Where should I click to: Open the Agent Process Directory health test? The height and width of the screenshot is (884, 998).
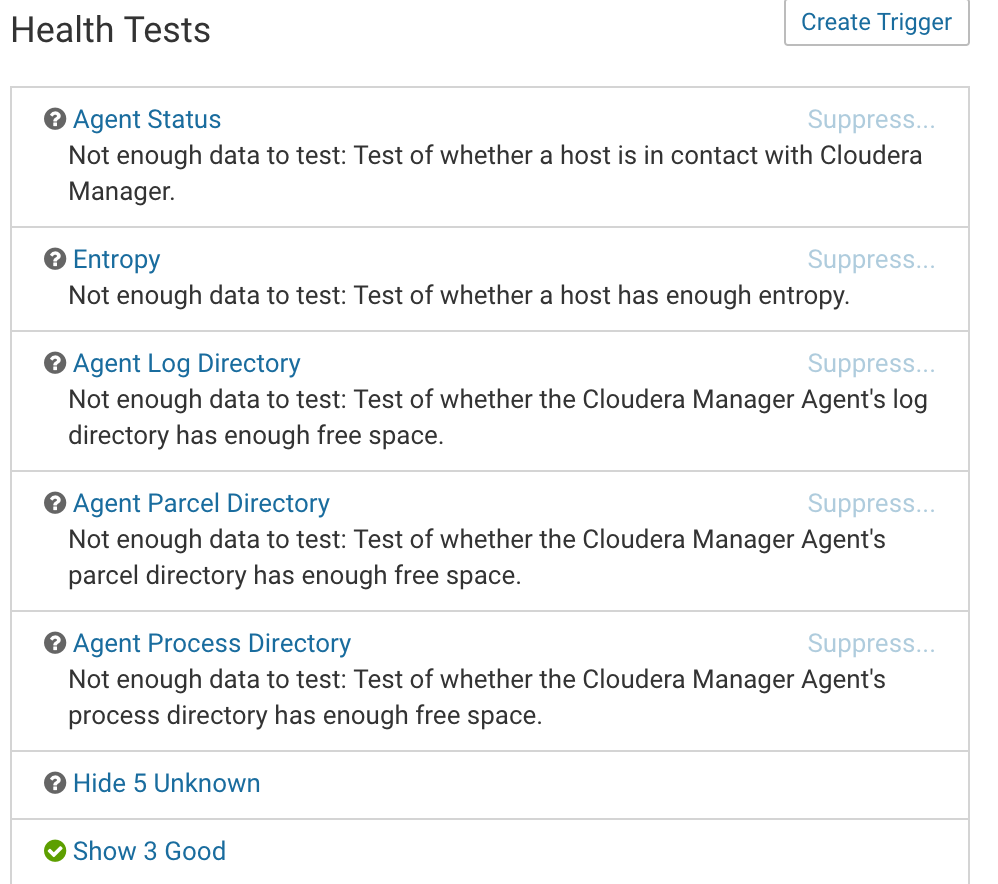coord(211,643)
